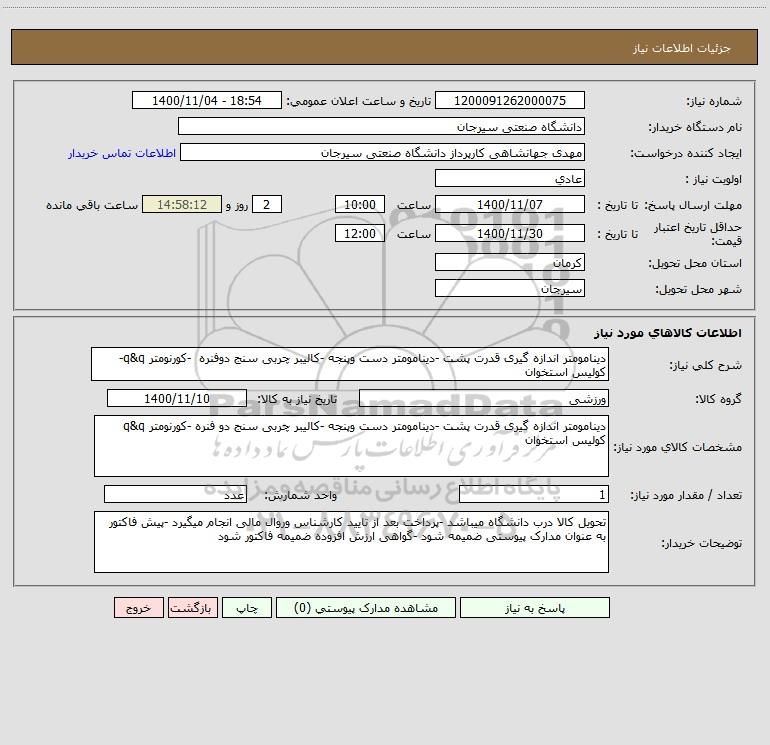Click label ساعت باقی مانده
770x745 pixels.
click(92, 205)
